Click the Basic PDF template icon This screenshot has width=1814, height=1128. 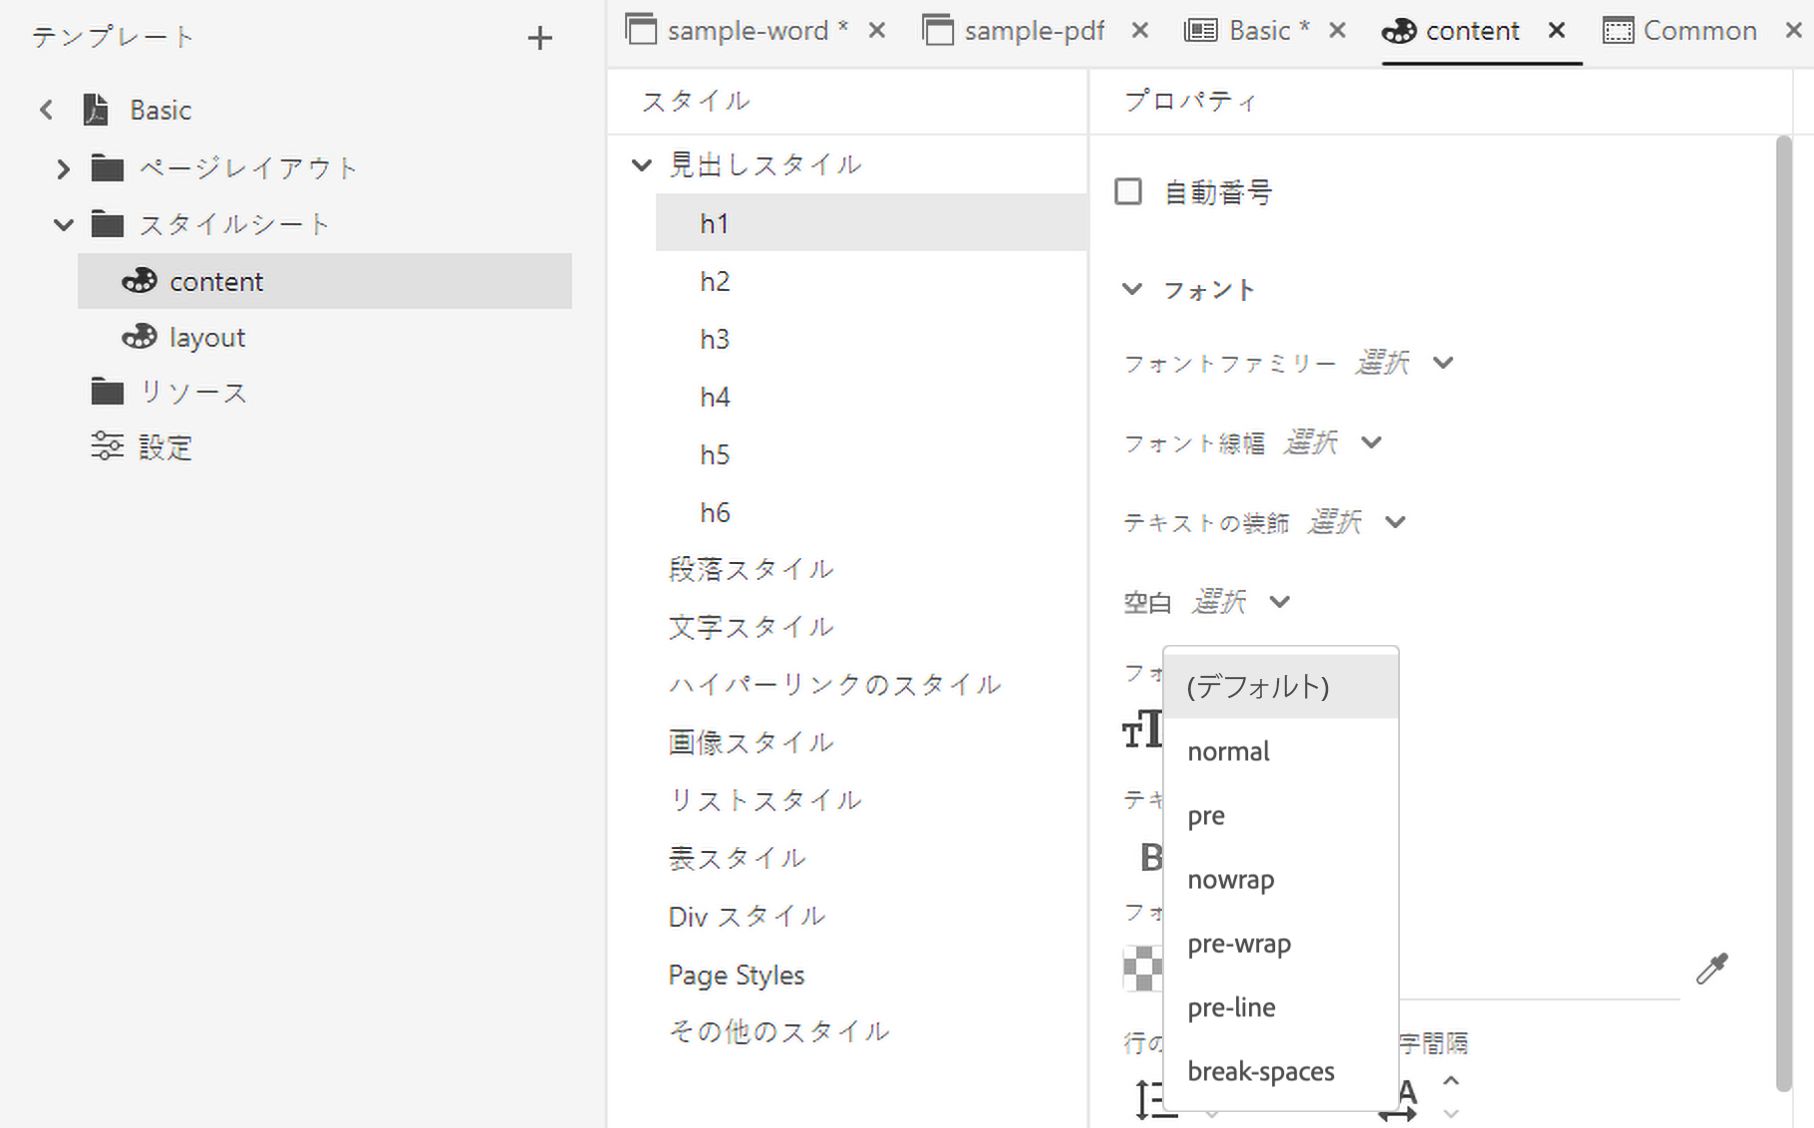coord(96,109)
